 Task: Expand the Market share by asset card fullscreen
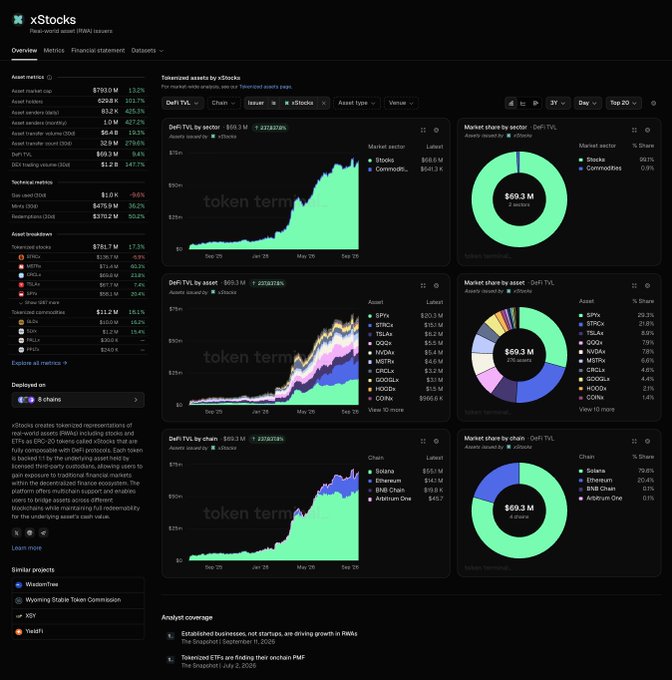pos(634,286)
